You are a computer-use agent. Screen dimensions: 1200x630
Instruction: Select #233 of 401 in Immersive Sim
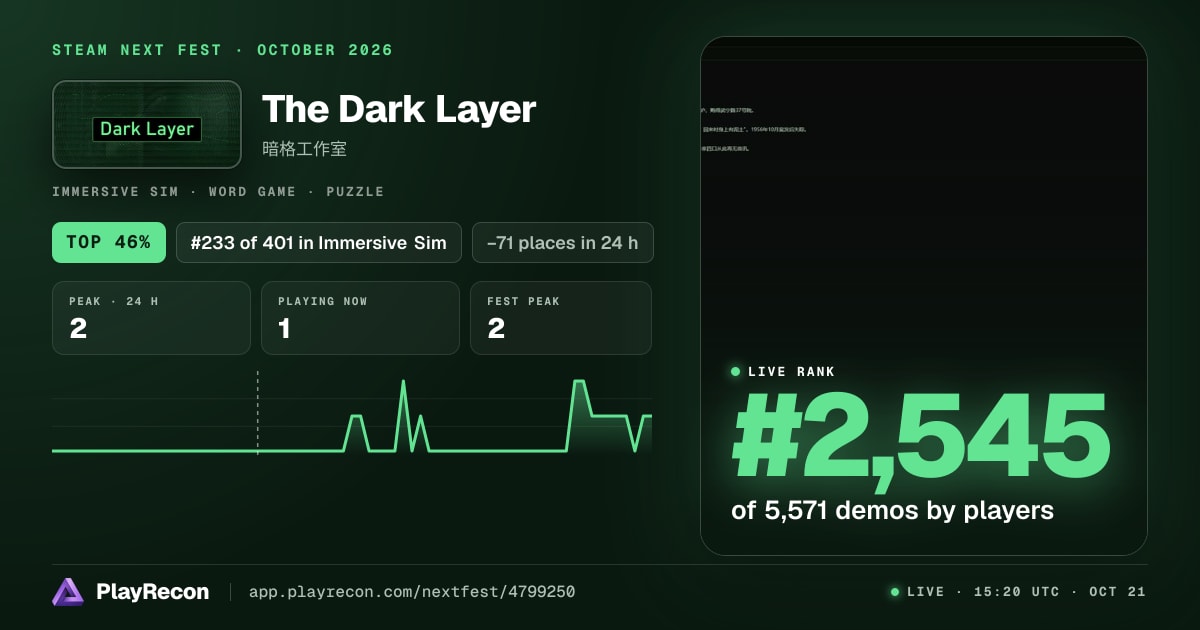pos(319,242)
